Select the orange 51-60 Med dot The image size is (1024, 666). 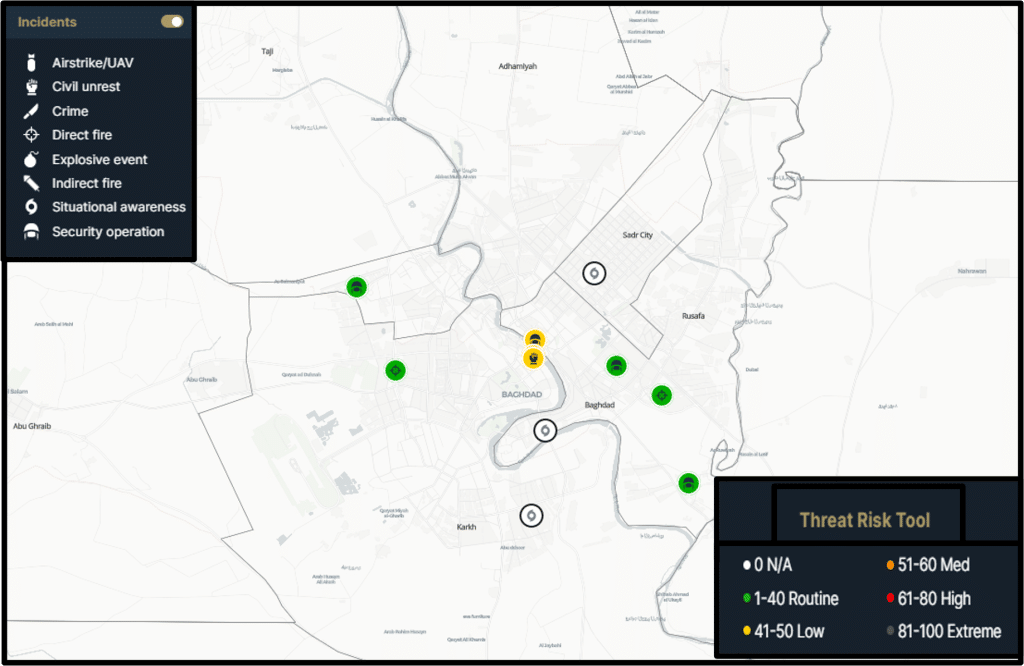coord(888,566)
